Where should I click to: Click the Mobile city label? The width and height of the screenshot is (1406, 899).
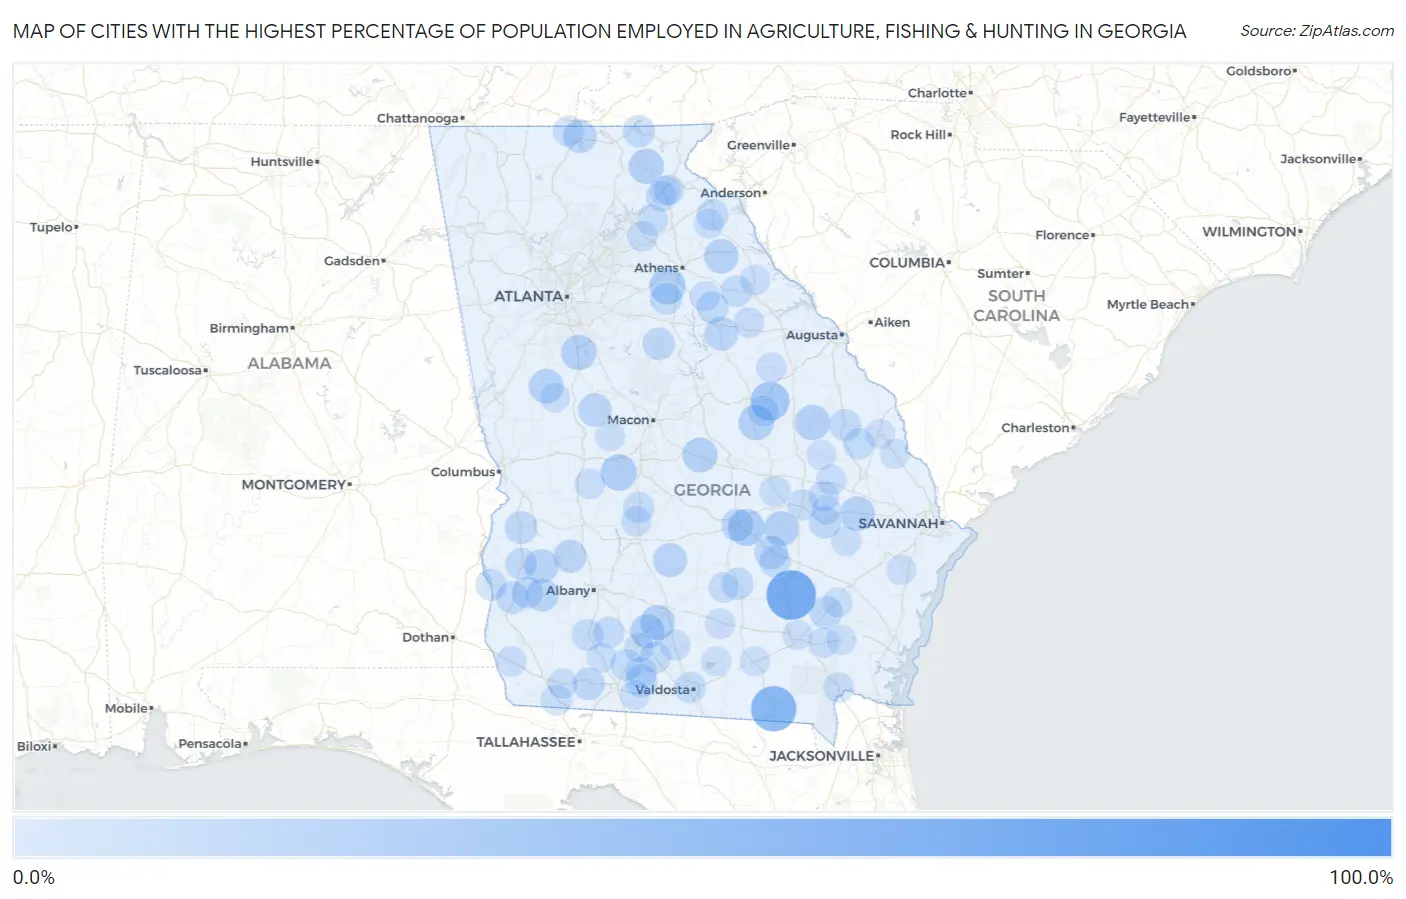126,708
